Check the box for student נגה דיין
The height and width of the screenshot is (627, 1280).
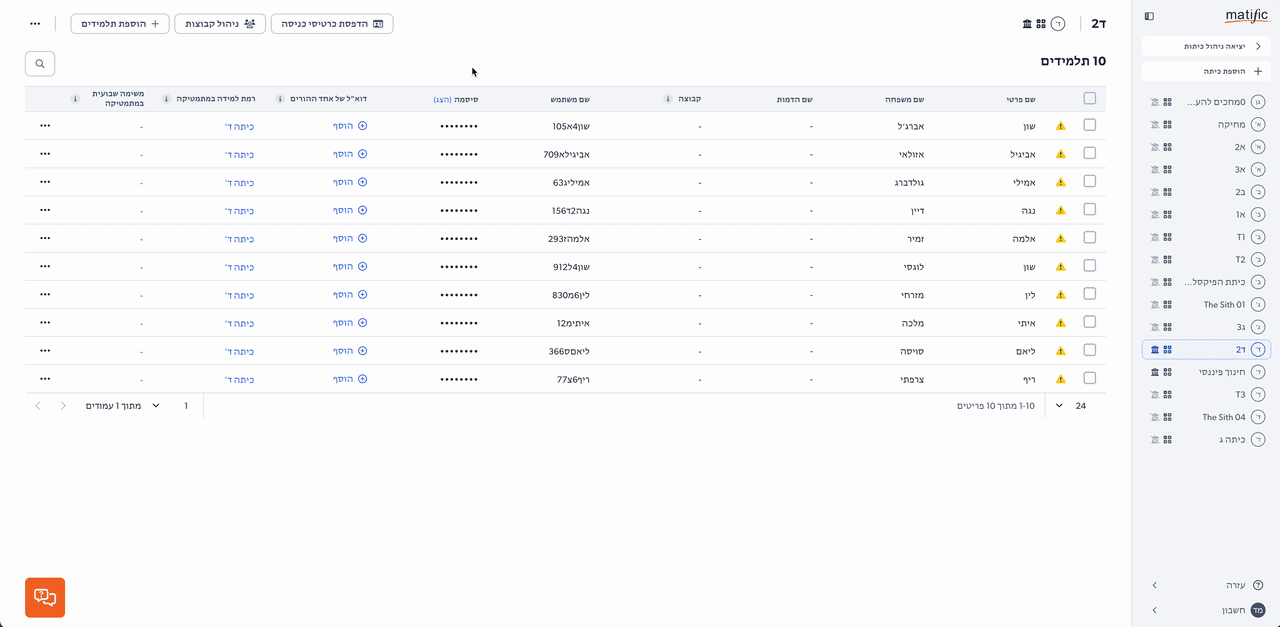click(x=1090, y=209)
